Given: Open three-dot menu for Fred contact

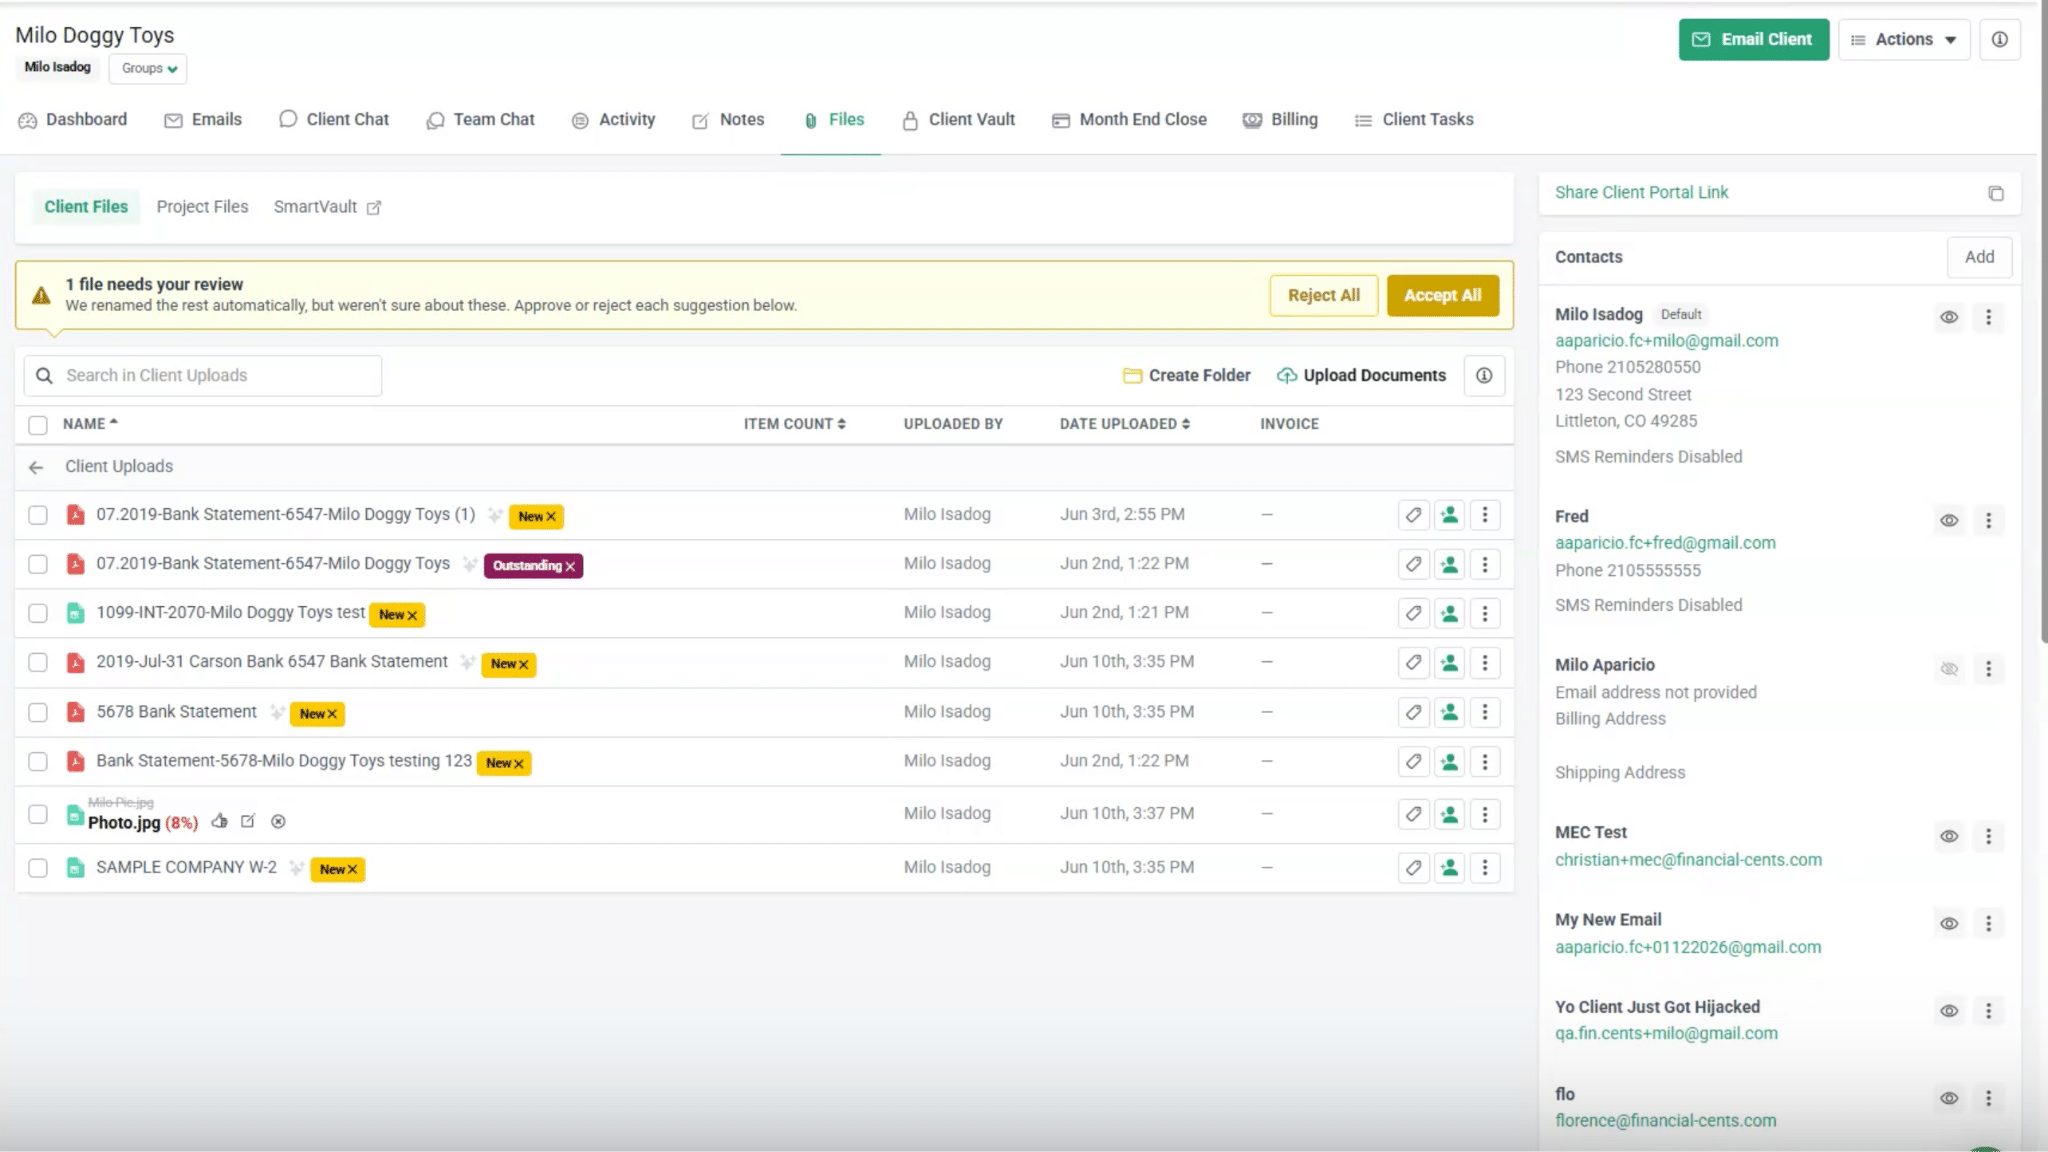Looking at the screenshot, I should click(x=1988, y=521).
